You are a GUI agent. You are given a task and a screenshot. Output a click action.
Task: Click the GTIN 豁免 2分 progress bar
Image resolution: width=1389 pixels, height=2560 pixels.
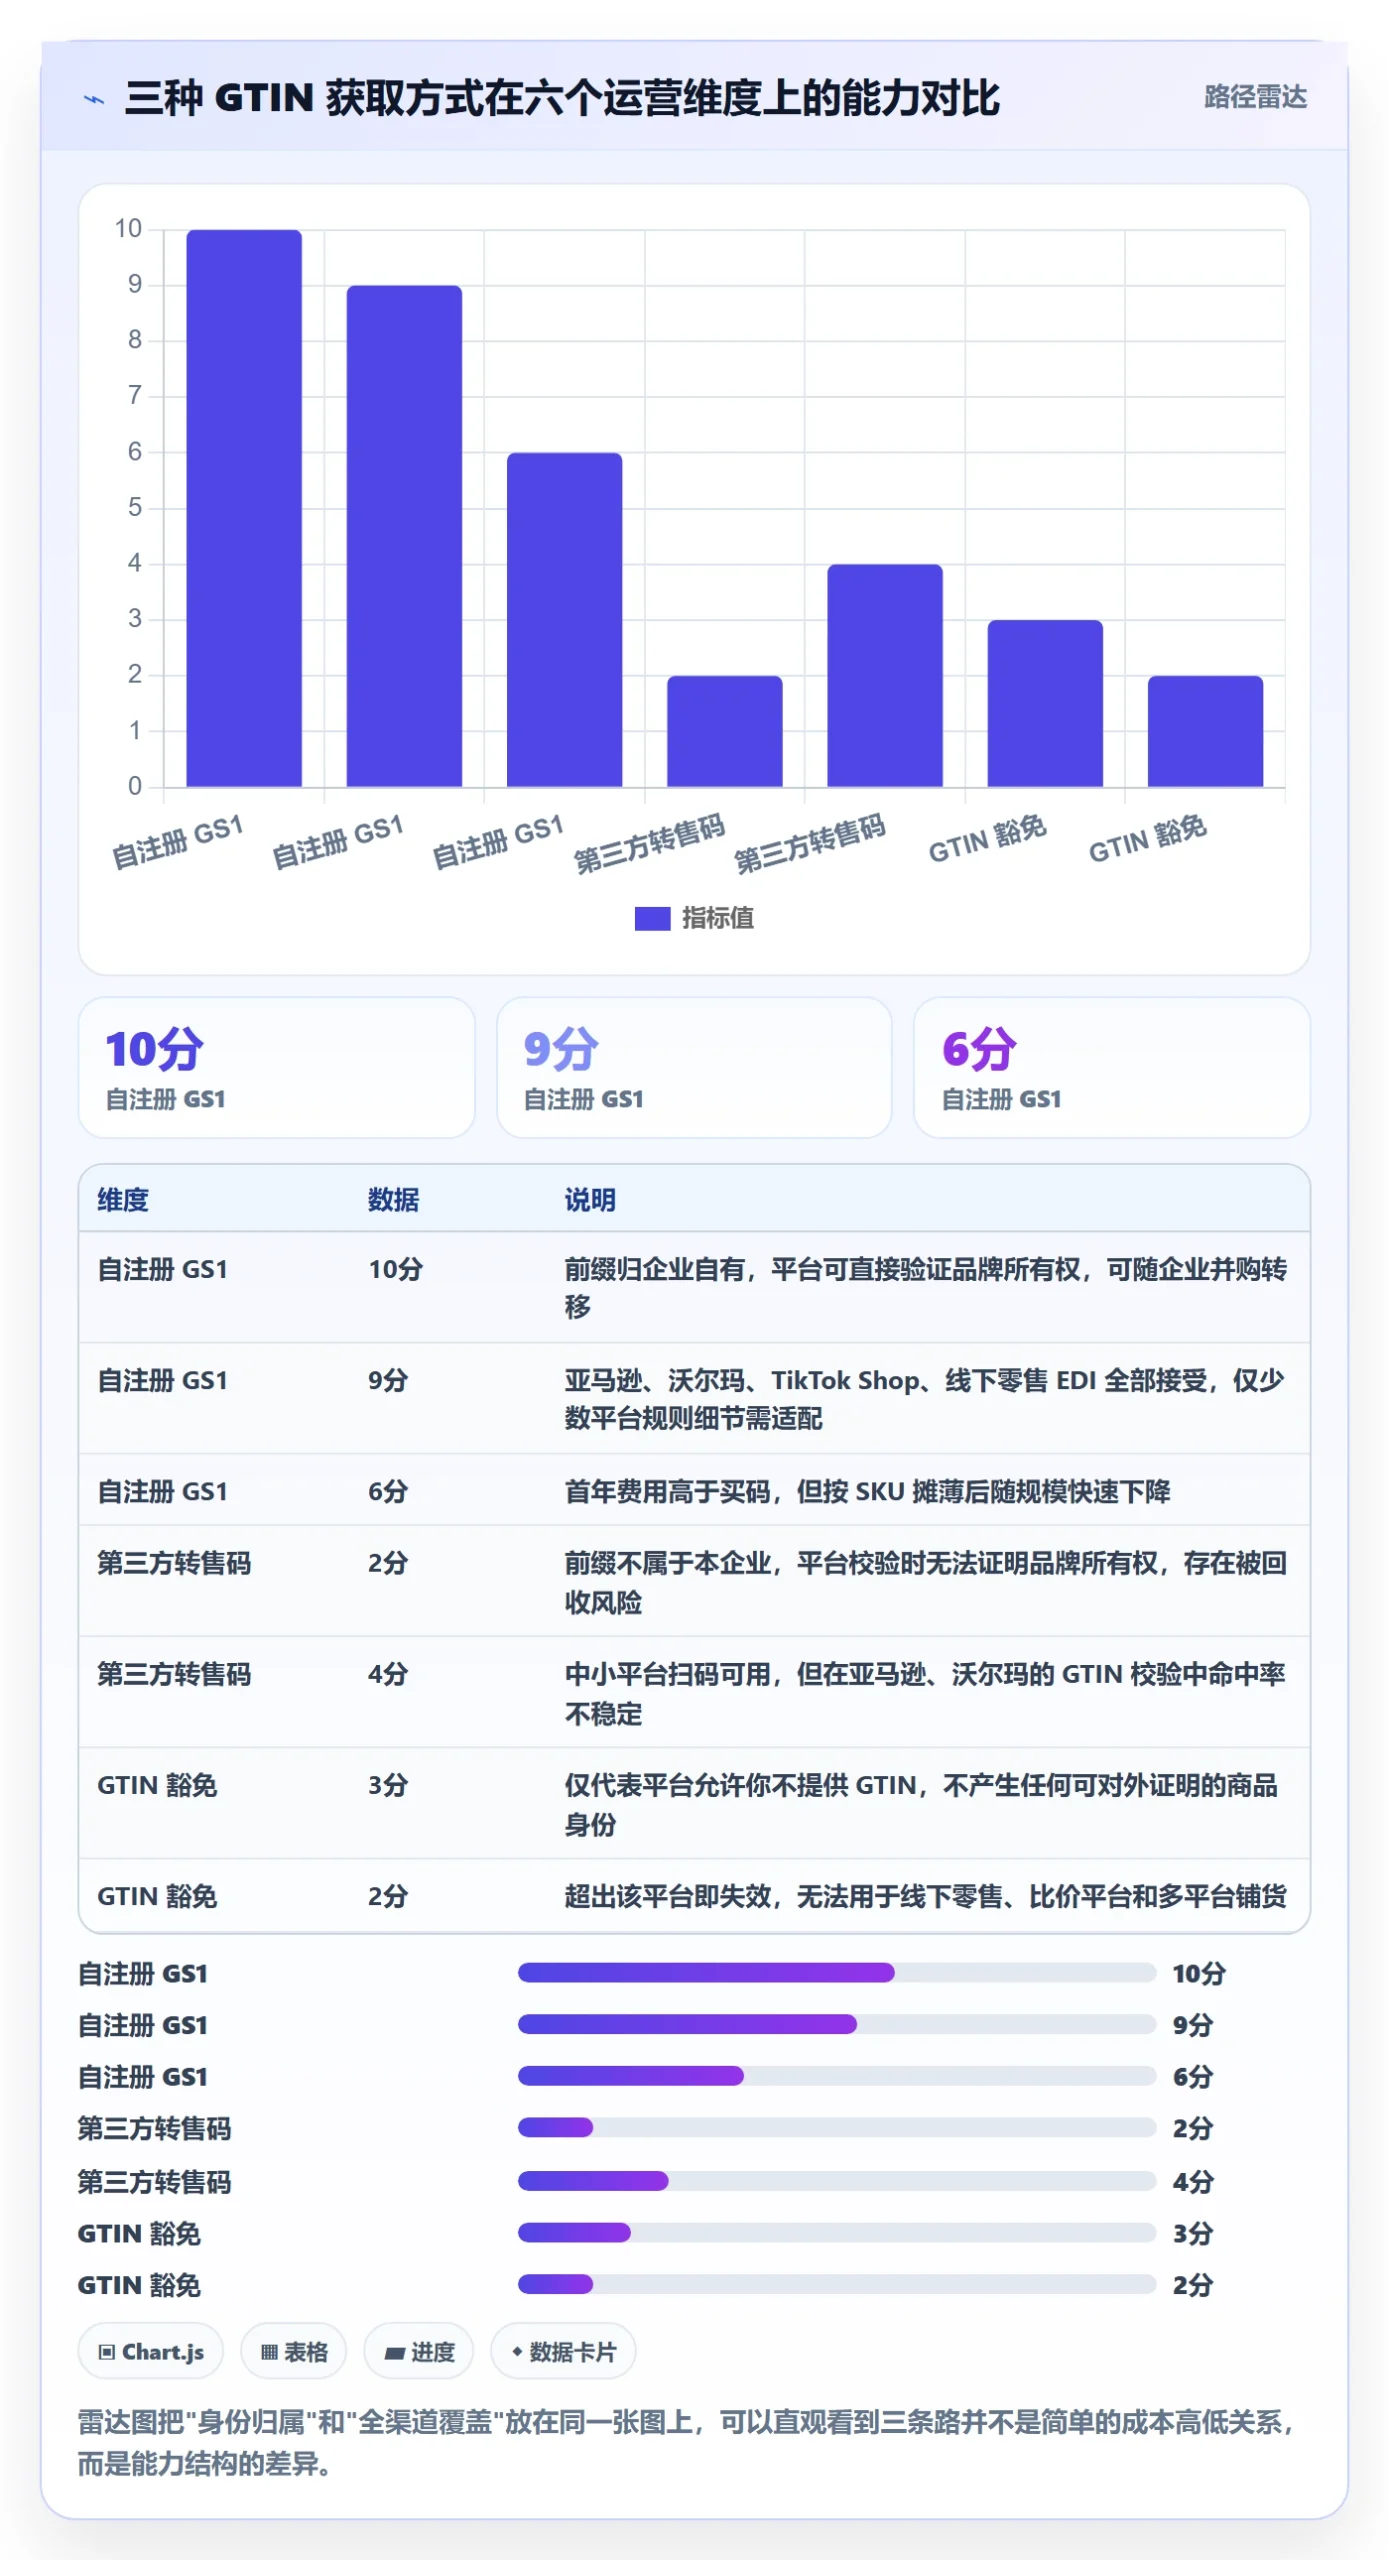coord(837,2285)
